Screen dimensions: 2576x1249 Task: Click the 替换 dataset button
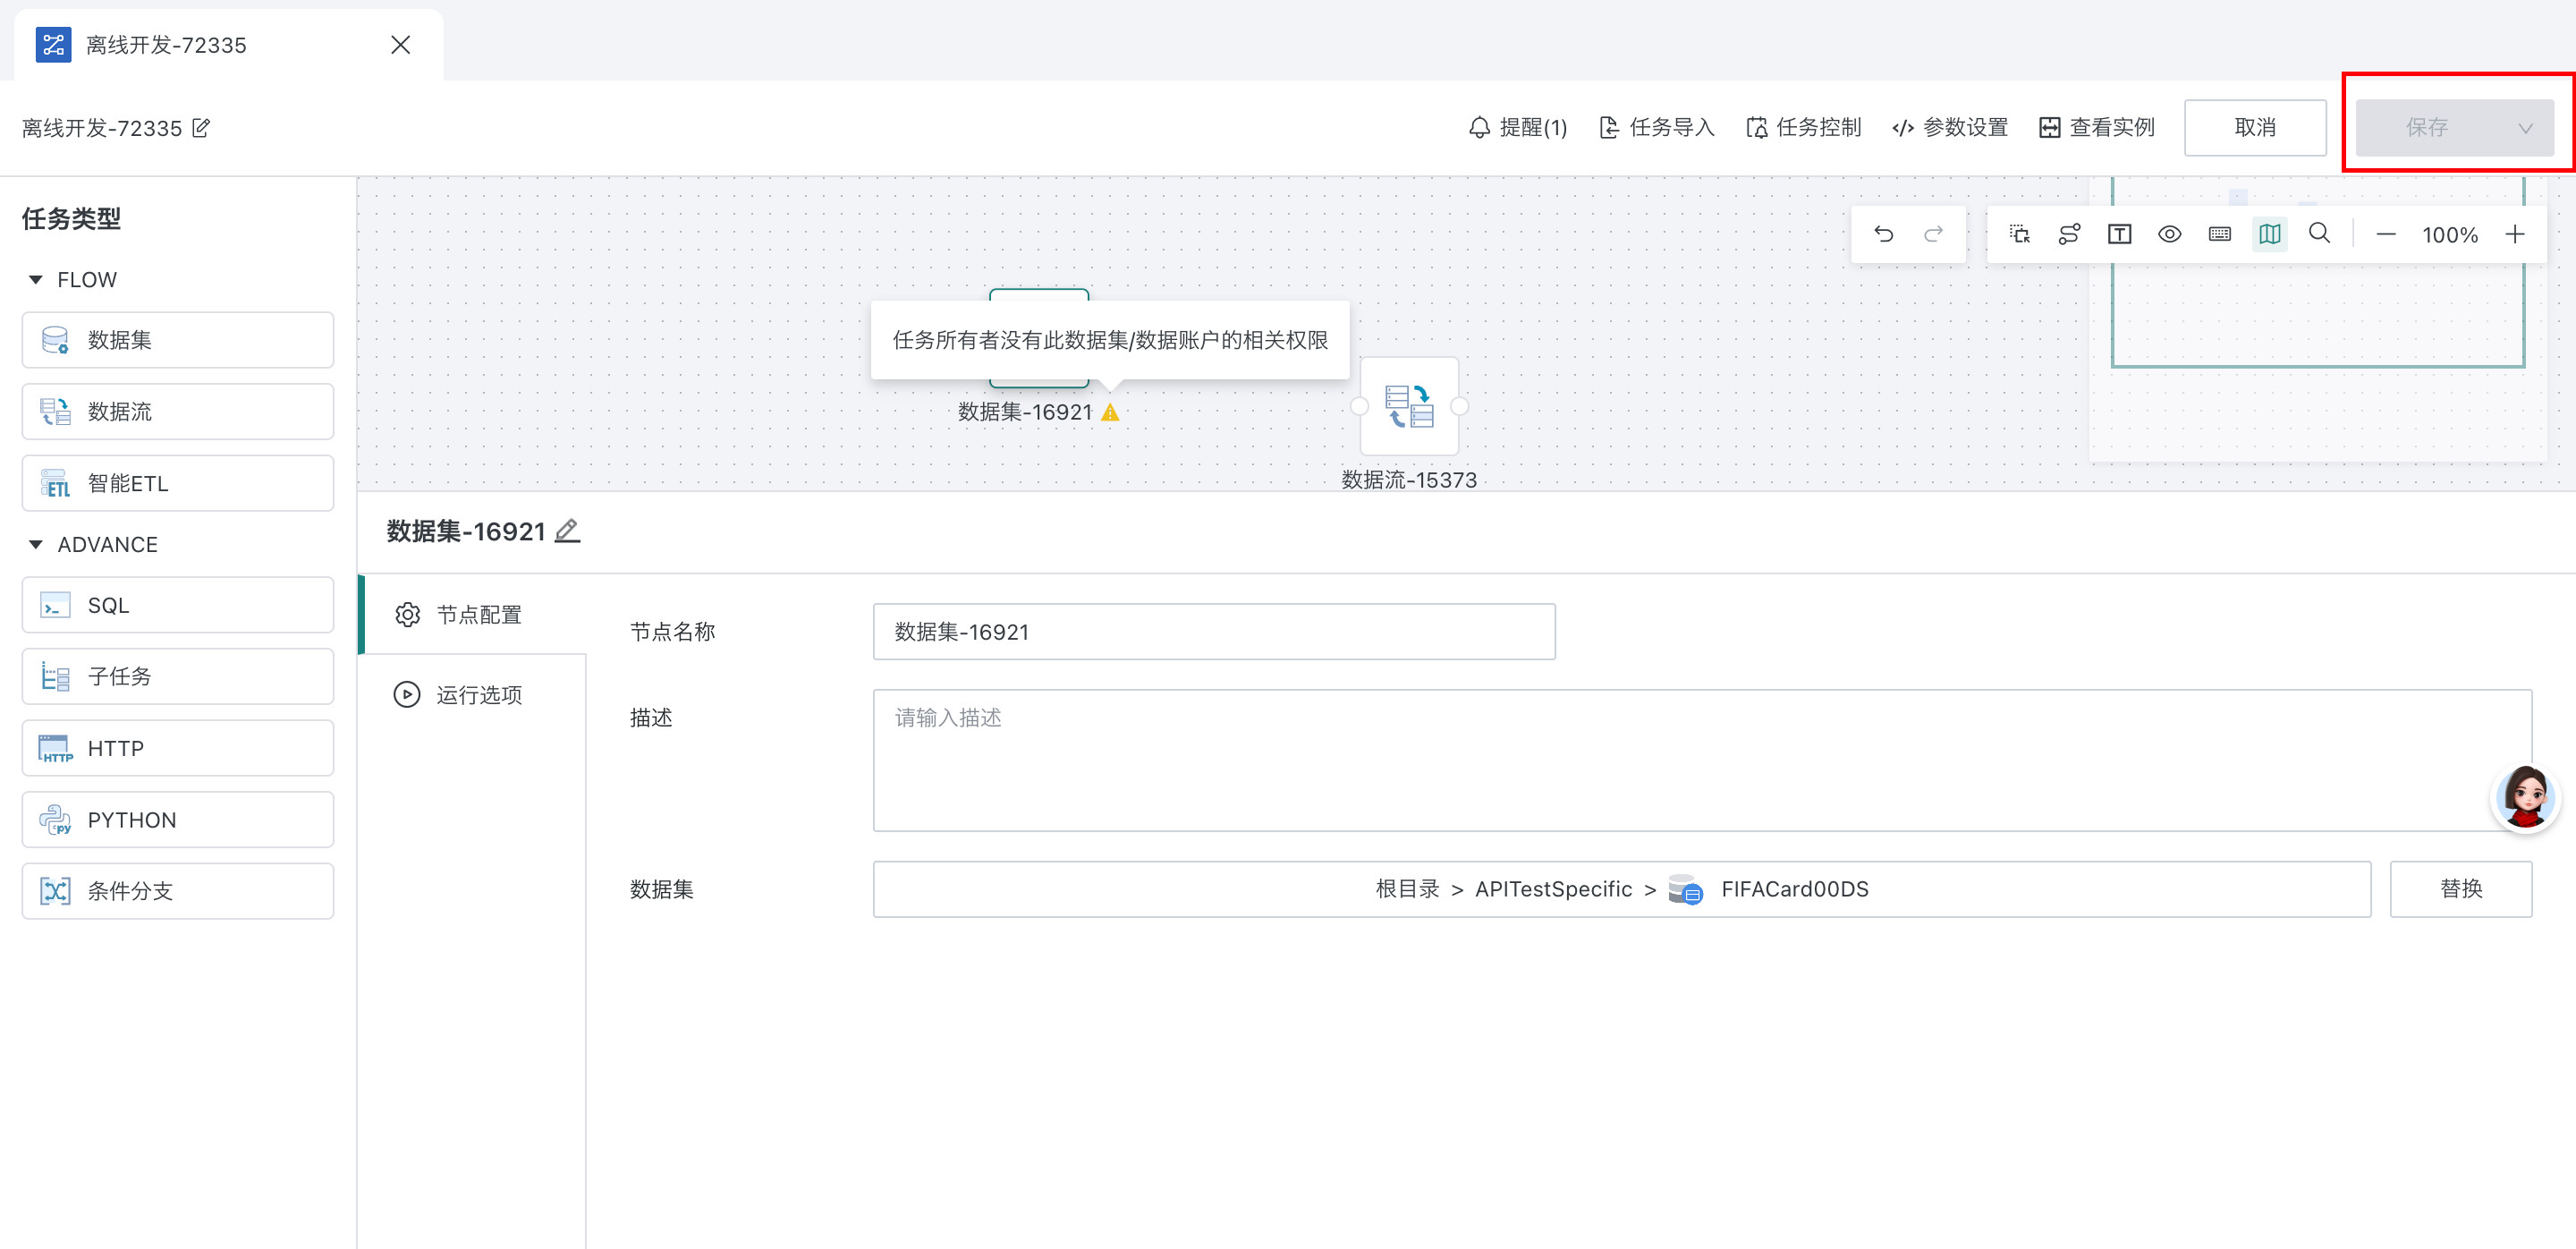[2460, 889]
